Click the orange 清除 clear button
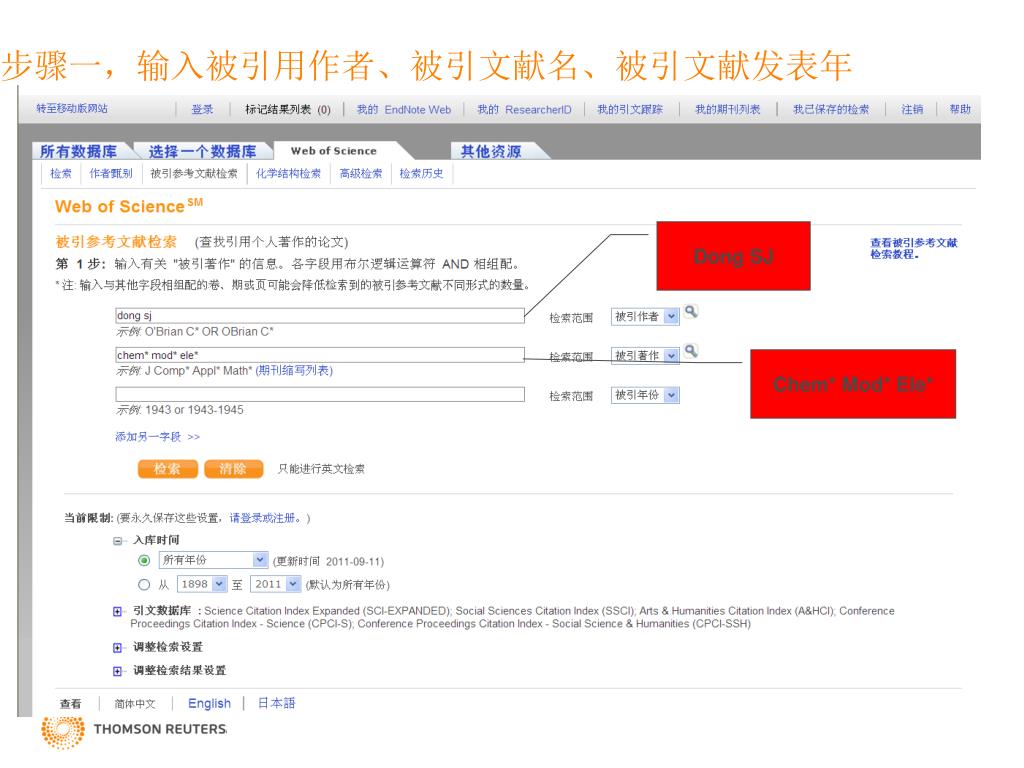Viewport: 1024px width, 768px height. [233, 469]
